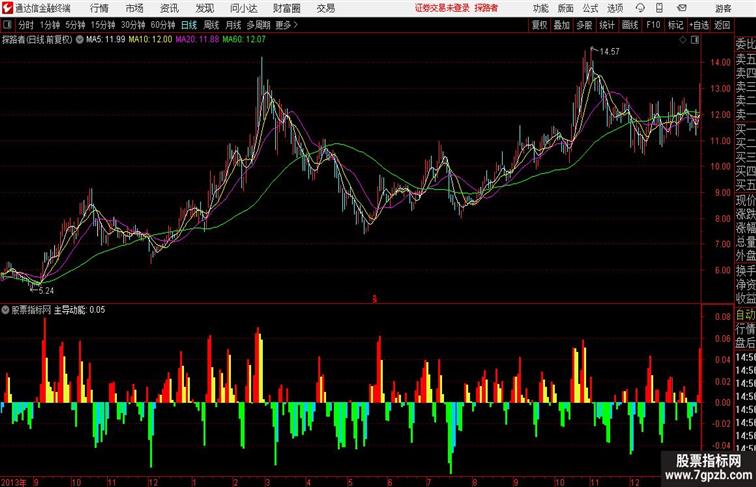This screenshot has height=487, width=756.
Task: Switch to 30分钟 period tab
Action: pos(133,25)
